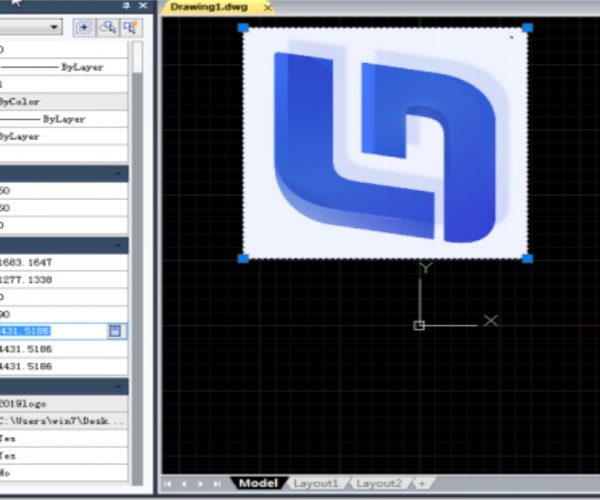Add a new layout with plus tab
The width and height of the screenshot is (600, 500).
[x=422, y=484]
